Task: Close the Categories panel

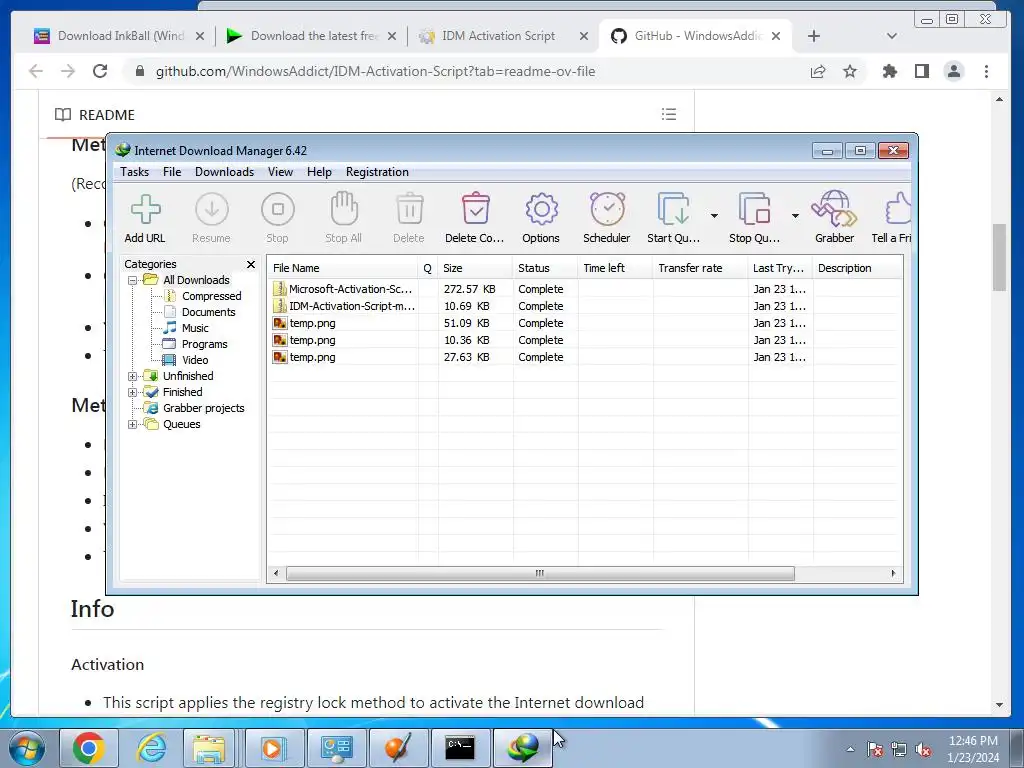Action: [x=251, y=264]
